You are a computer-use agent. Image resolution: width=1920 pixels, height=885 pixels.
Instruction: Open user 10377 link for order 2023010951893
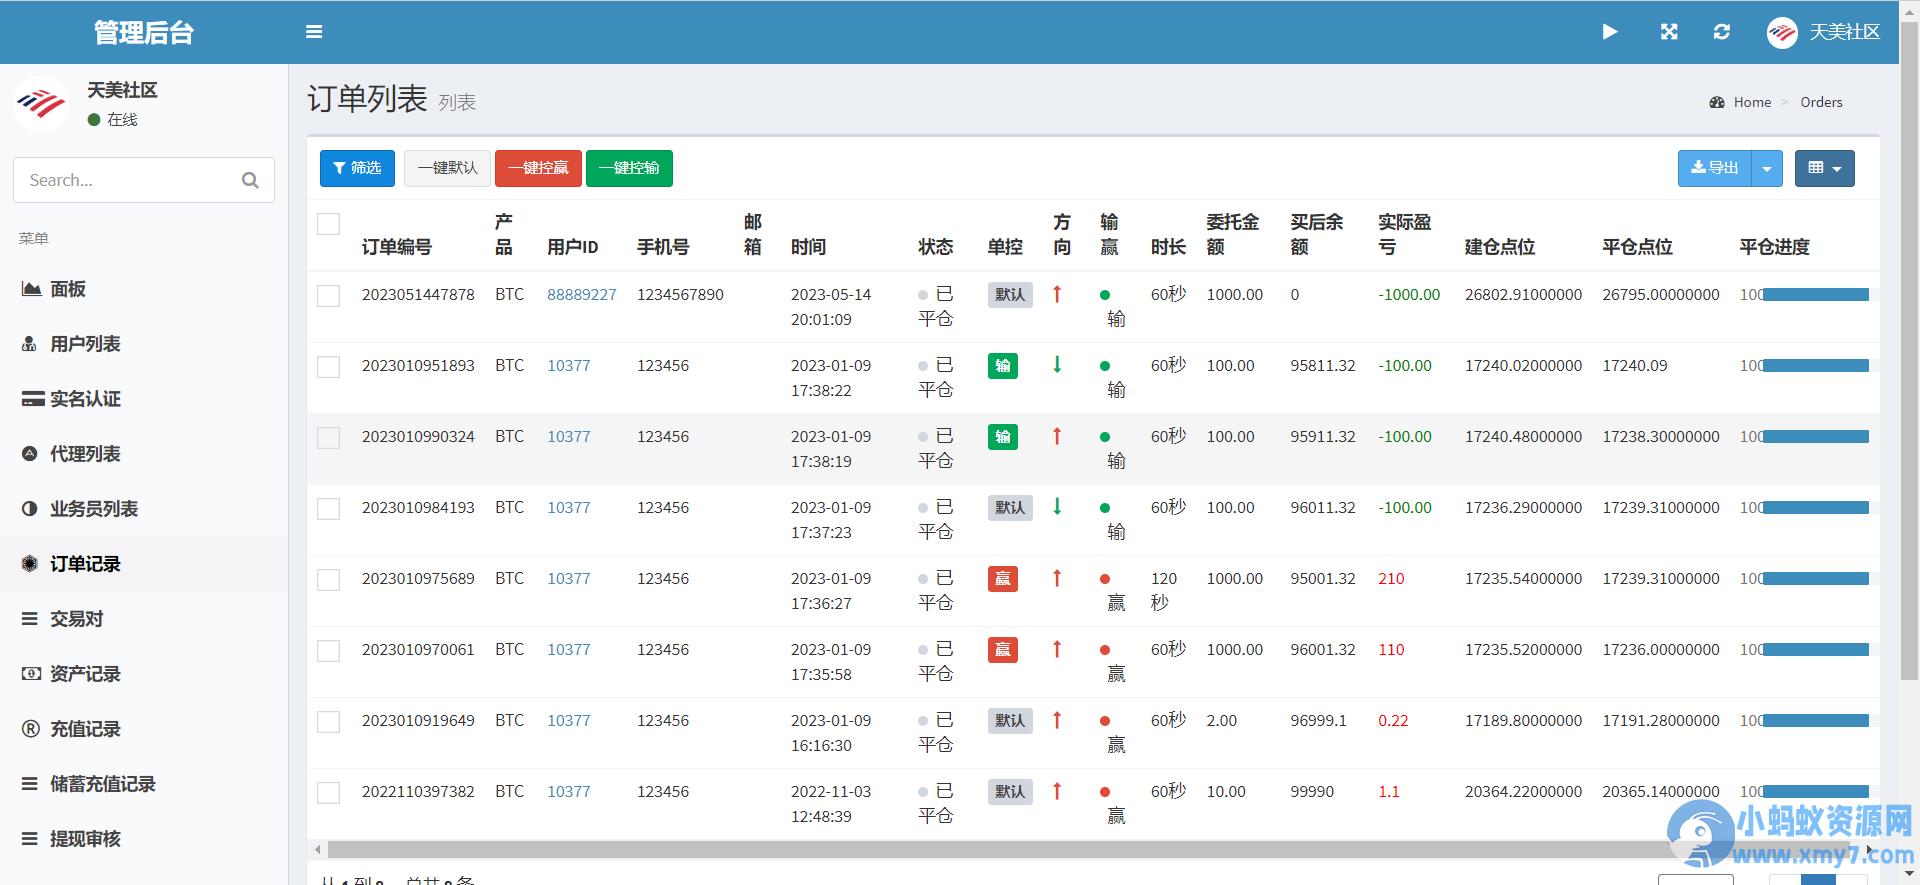[569, 366]
